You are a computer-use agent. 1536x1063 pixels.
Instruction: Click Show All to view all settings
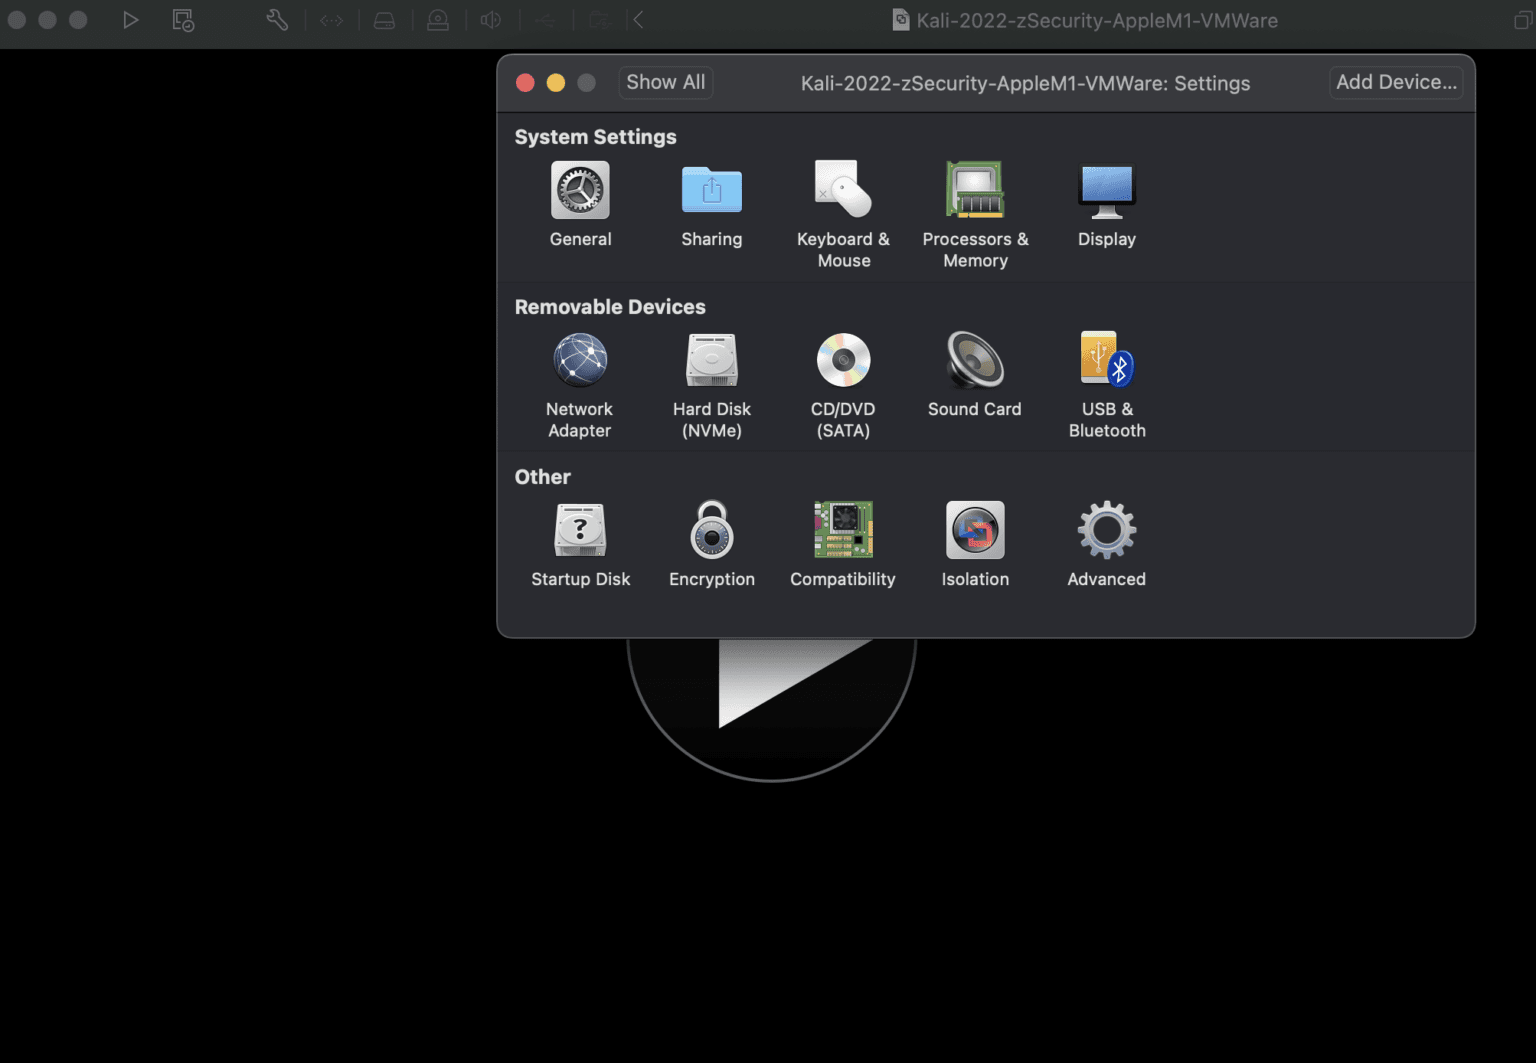665,82
